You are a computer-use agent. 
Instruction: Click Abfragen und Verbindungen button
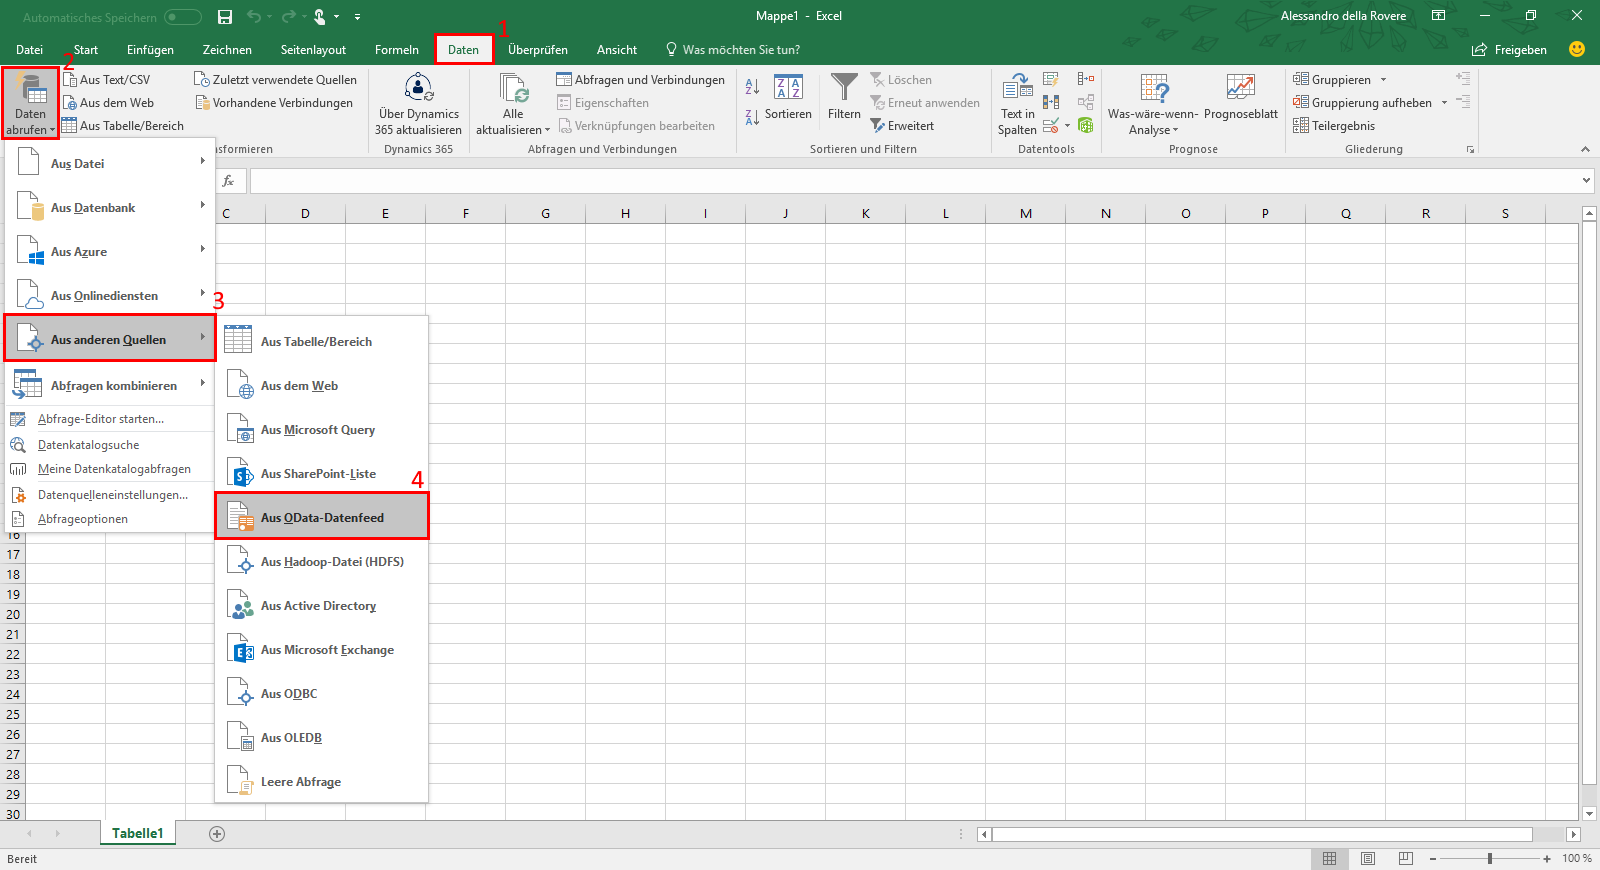640,80
